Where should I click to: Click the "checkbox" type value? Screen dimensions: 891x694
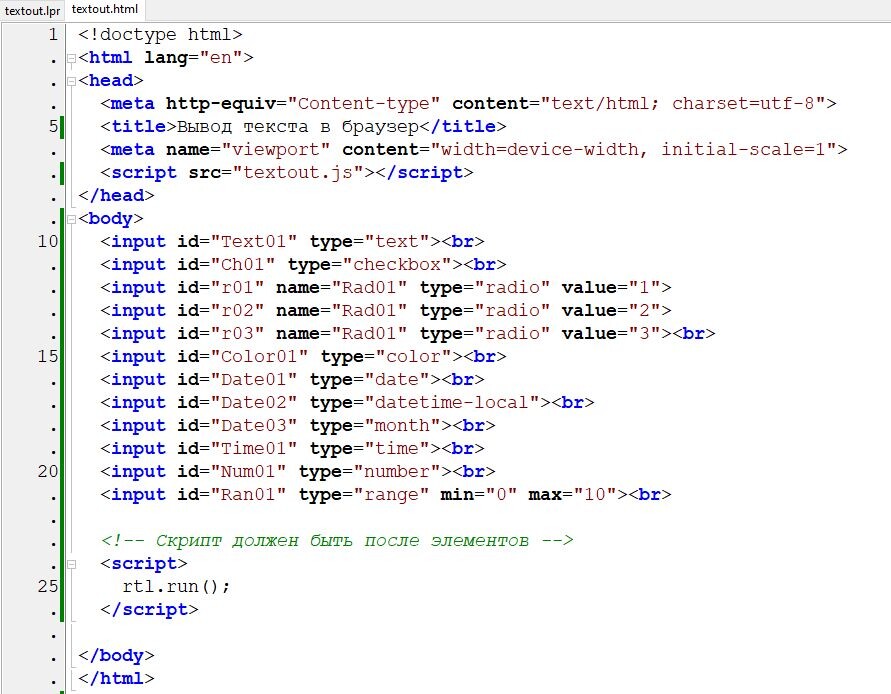point(397,264)
